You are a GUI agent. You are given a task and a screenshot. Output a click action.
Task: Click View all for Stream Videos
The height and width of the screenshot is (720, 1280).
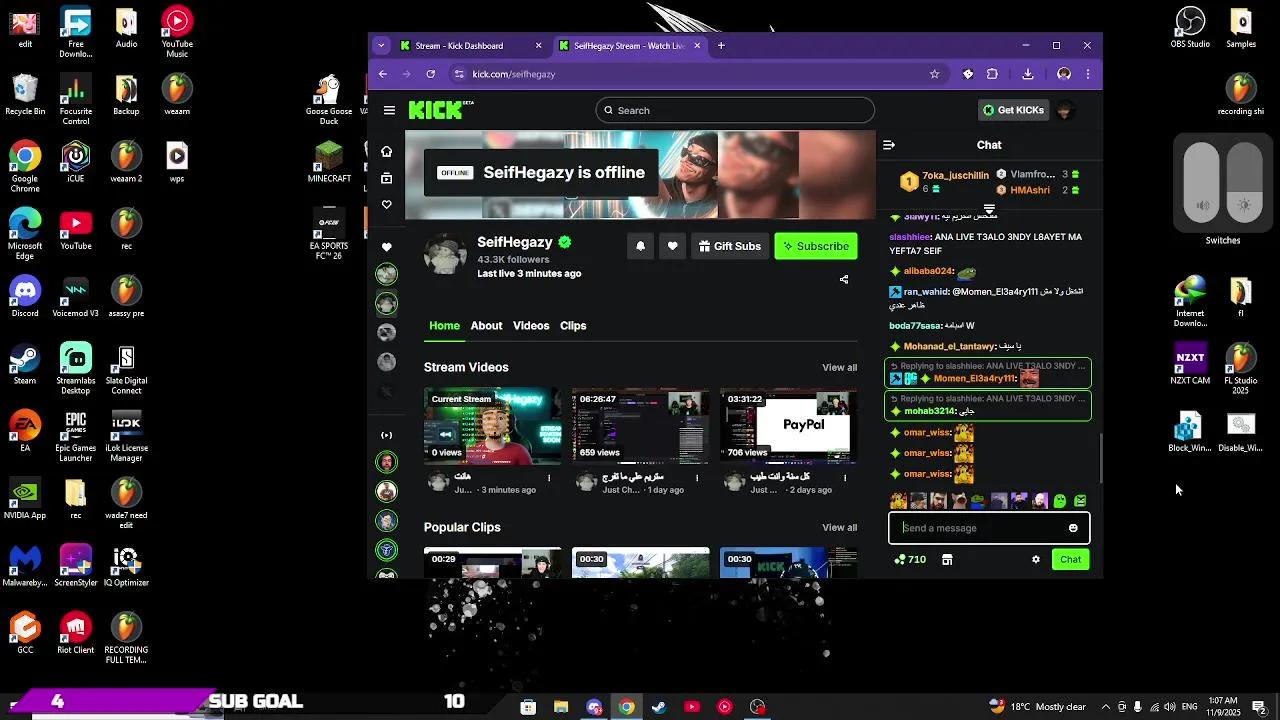point(839,368)
